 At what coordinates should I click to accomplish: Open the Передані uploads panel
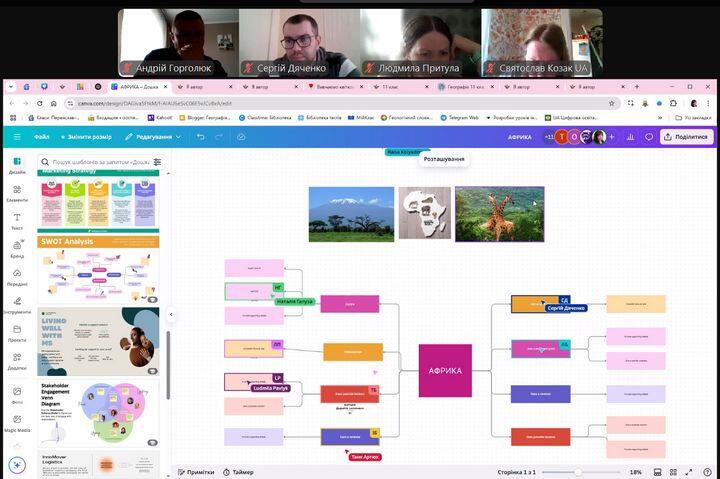17,277
